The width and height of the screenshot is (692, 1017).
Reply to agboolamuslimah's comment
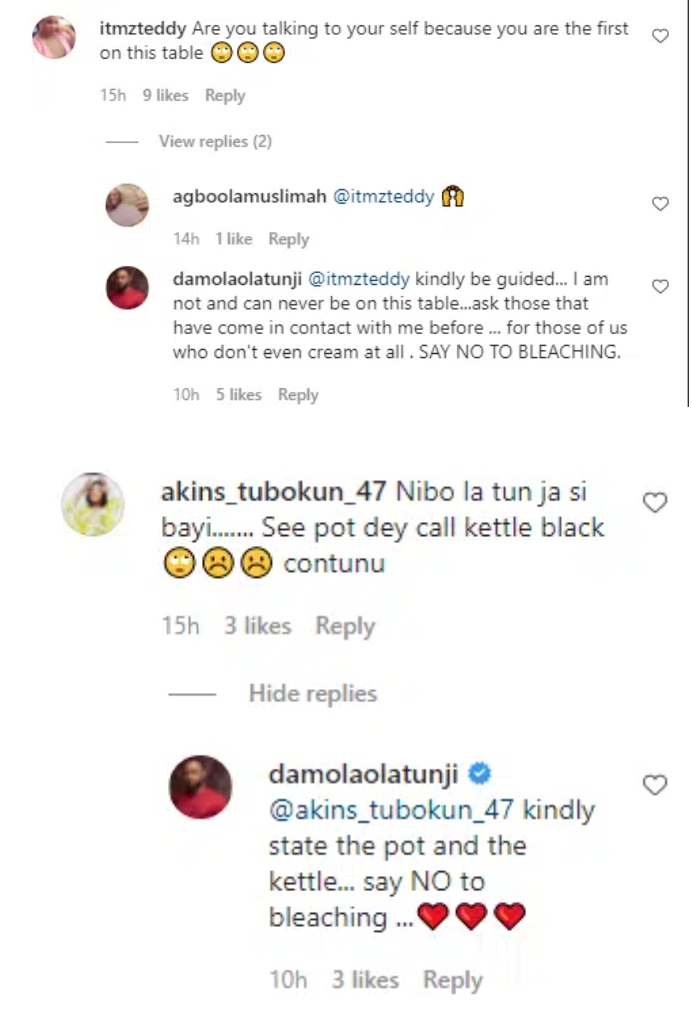click(x=289, y=239)
